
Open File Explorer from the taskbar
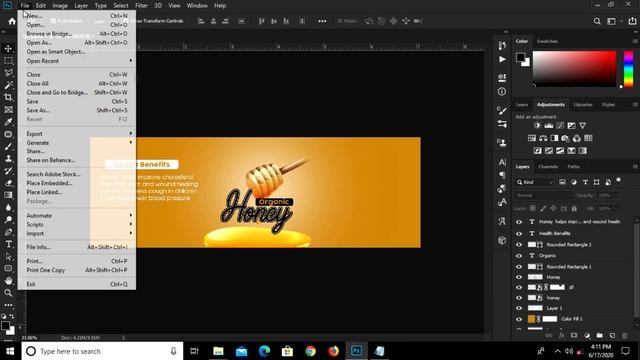click(218, 351)
